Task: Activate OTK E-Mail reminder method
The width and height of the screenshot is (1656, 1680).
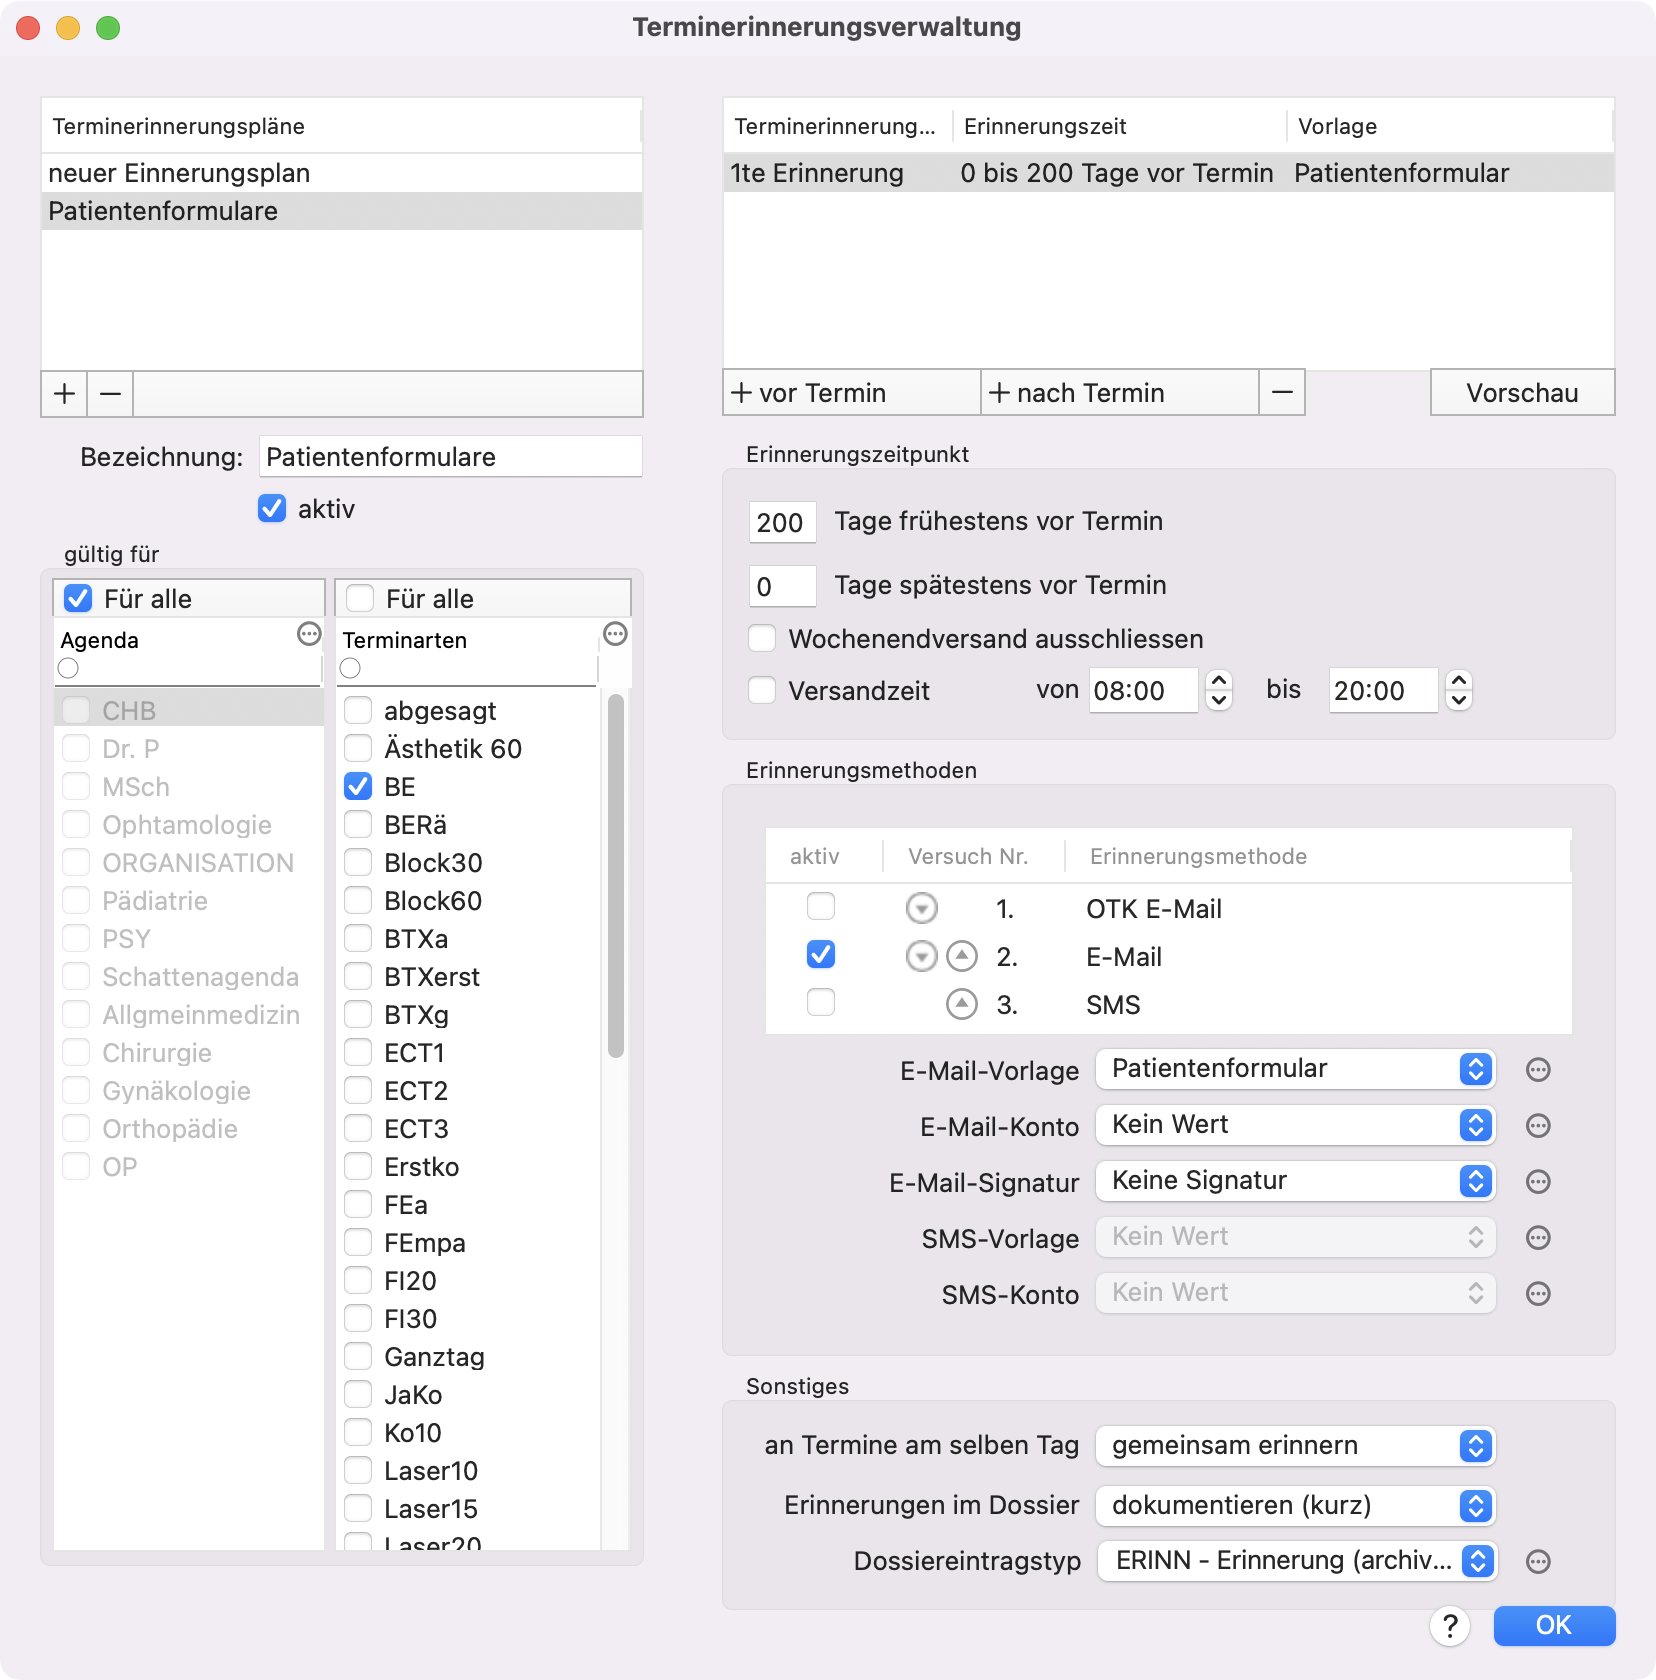Action: coord(821,907)
